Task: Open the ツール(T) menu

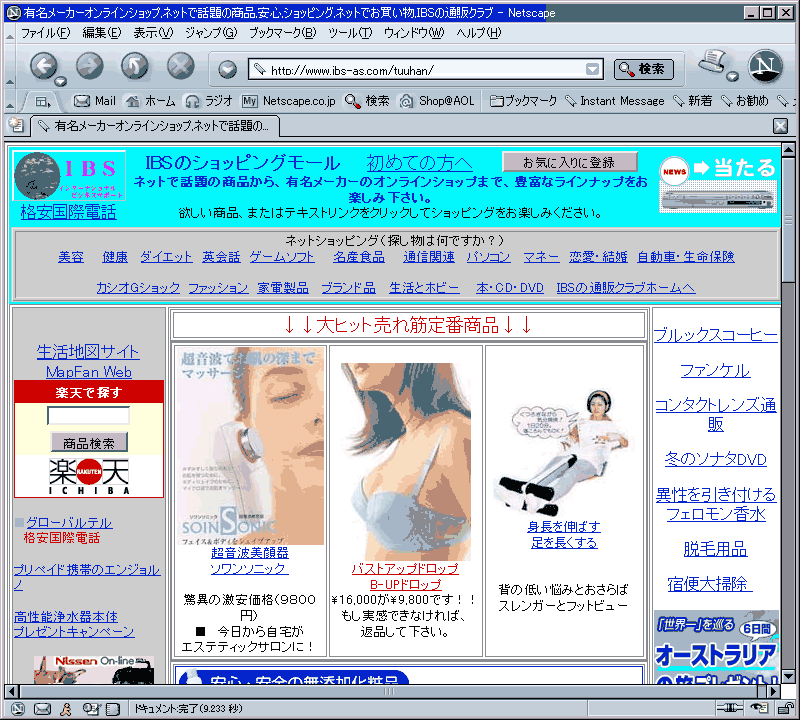Action: tap(350, 33)
